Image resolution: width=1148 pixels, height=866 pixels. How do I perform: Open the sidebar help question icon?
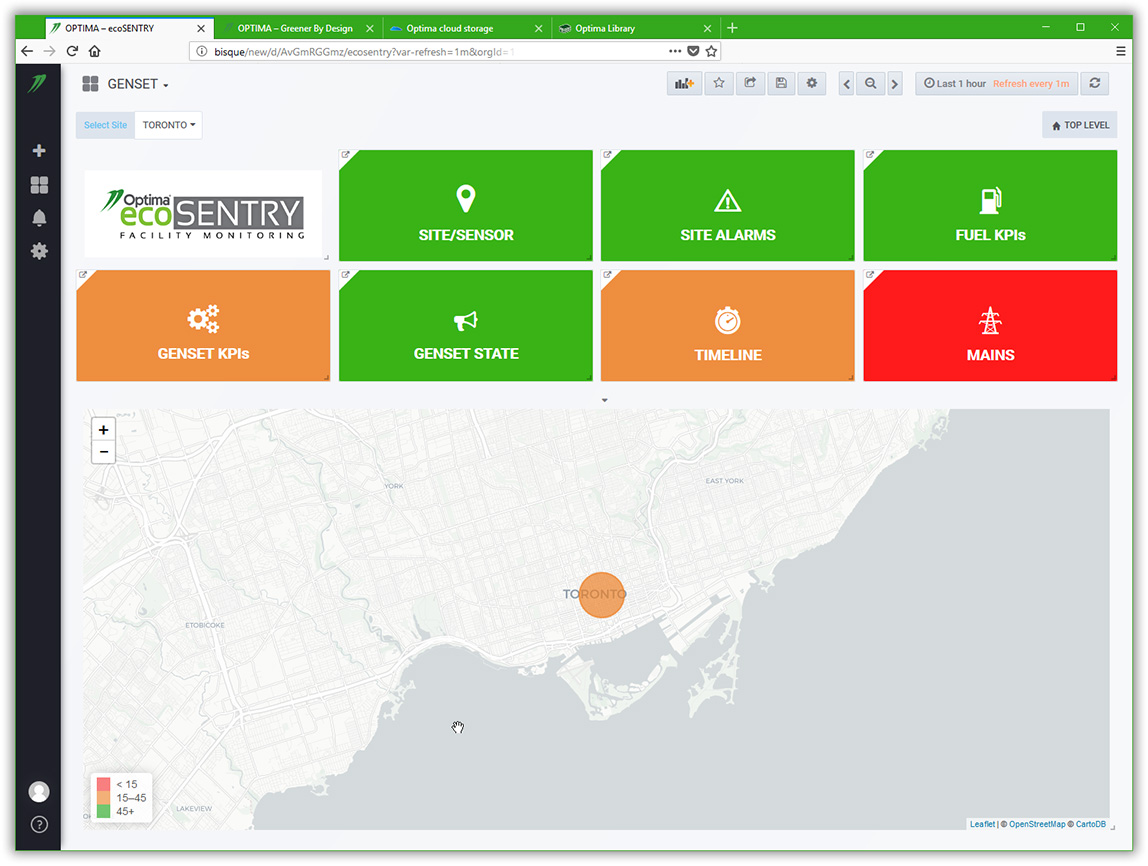point(40,824)
